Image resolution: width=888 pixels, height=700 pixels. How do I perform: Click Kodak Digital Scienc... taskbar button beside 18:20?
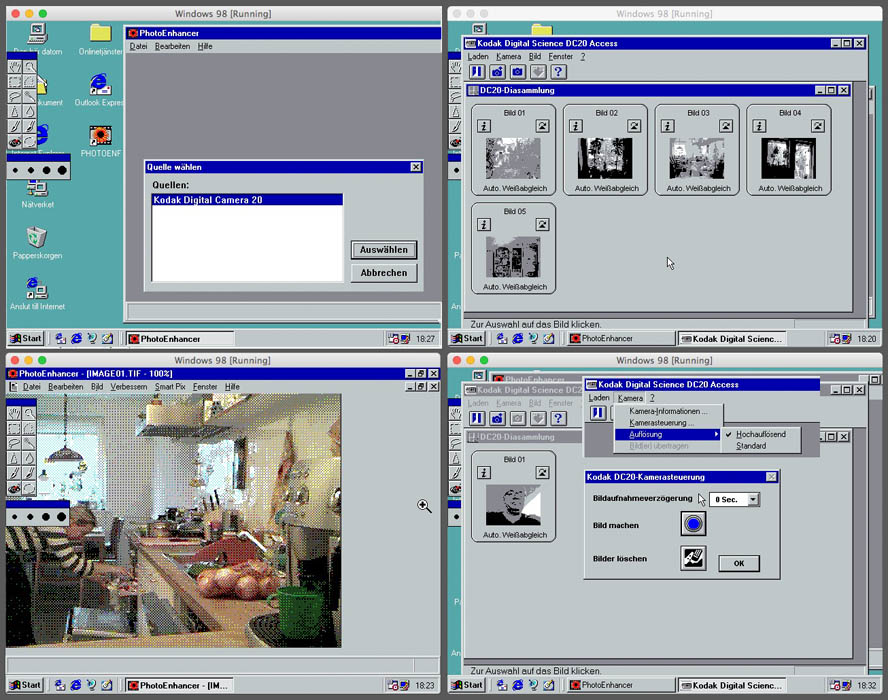coord(732,339)
